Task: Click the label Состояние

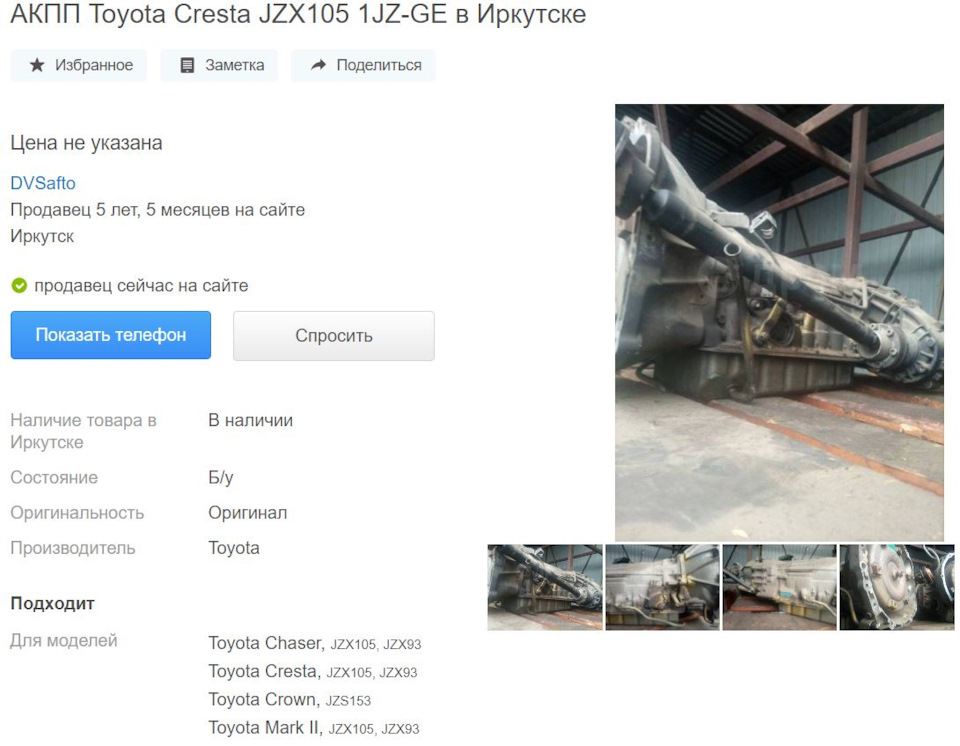Action: [54, 477]
